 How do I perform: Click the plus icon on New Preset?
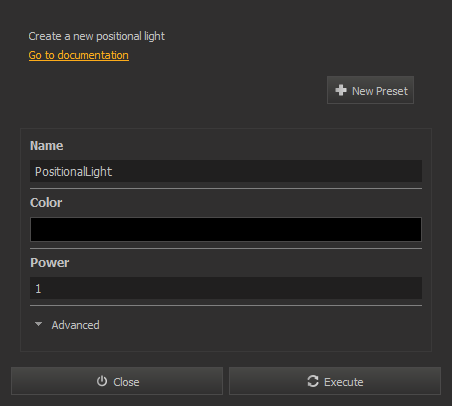pos(341,90)
